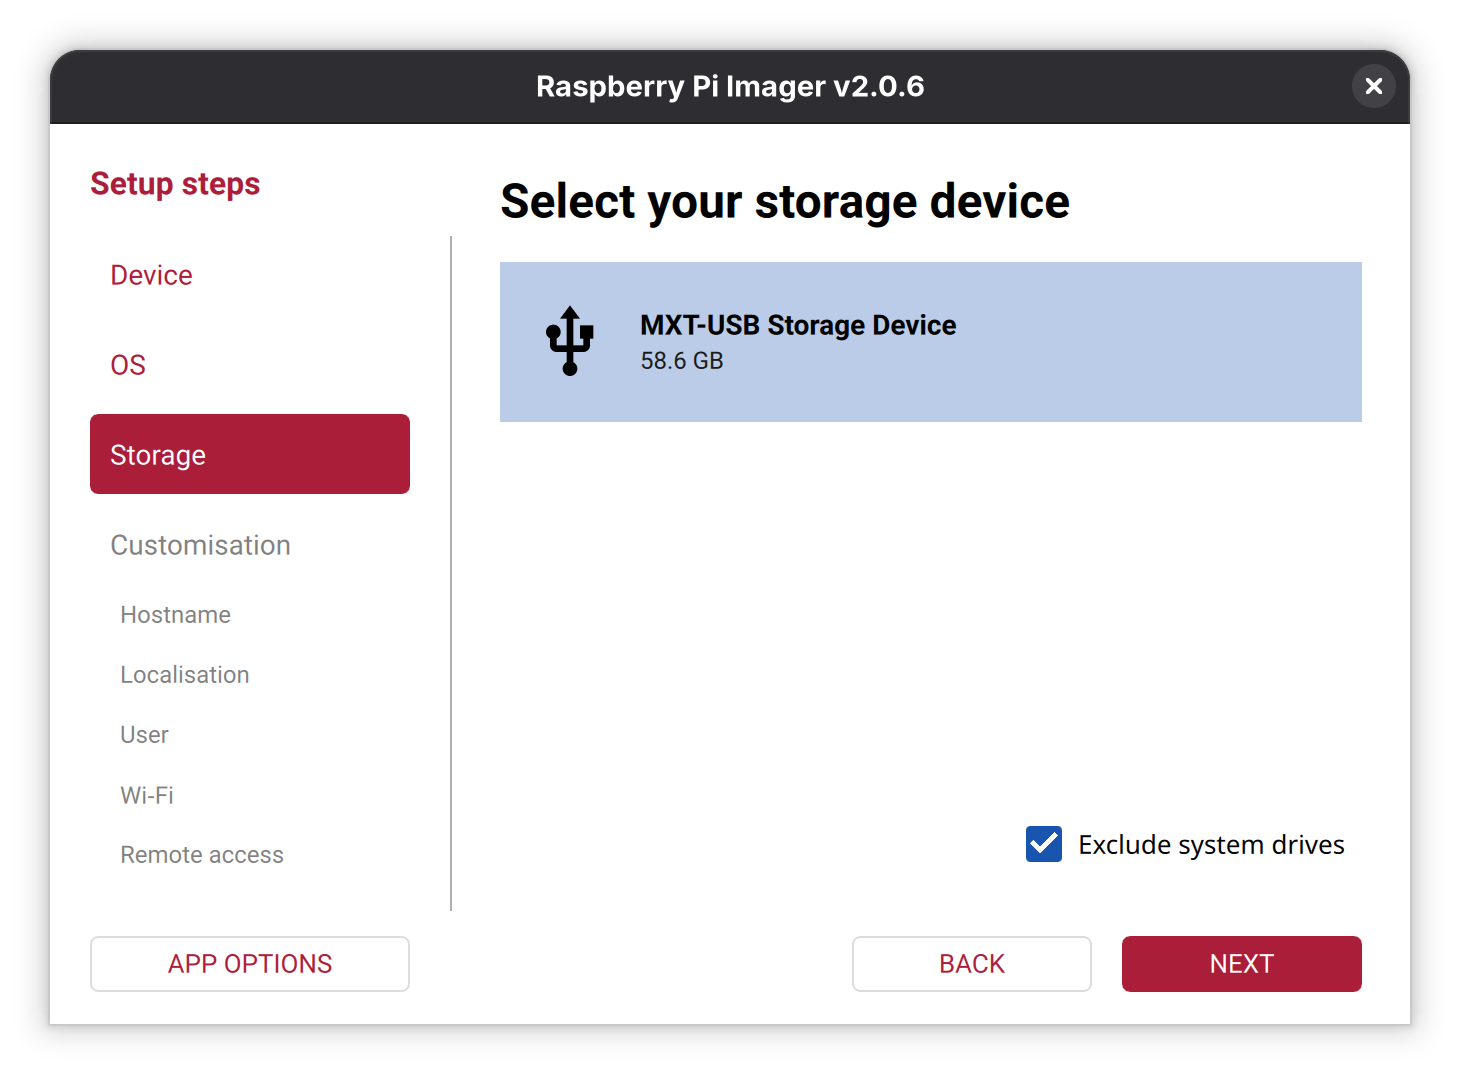Click the USB drive icon
This screenshot has width=1460, height=1074.
click(x=570, y=341)
